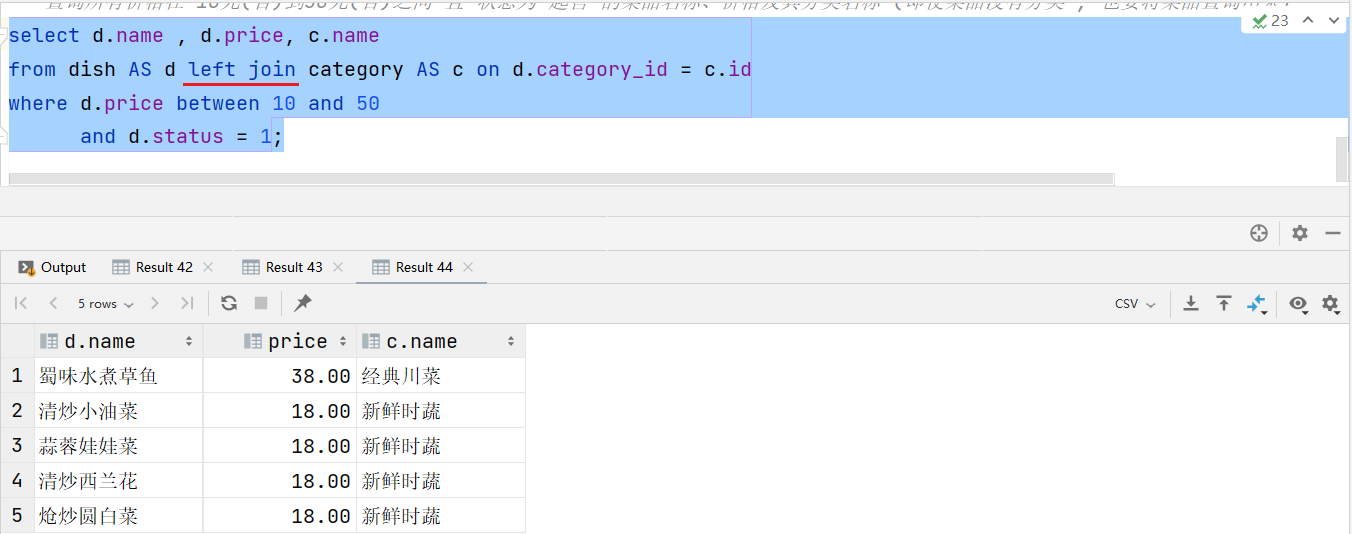Toggle the eye view options icon

coord(1298,303)
